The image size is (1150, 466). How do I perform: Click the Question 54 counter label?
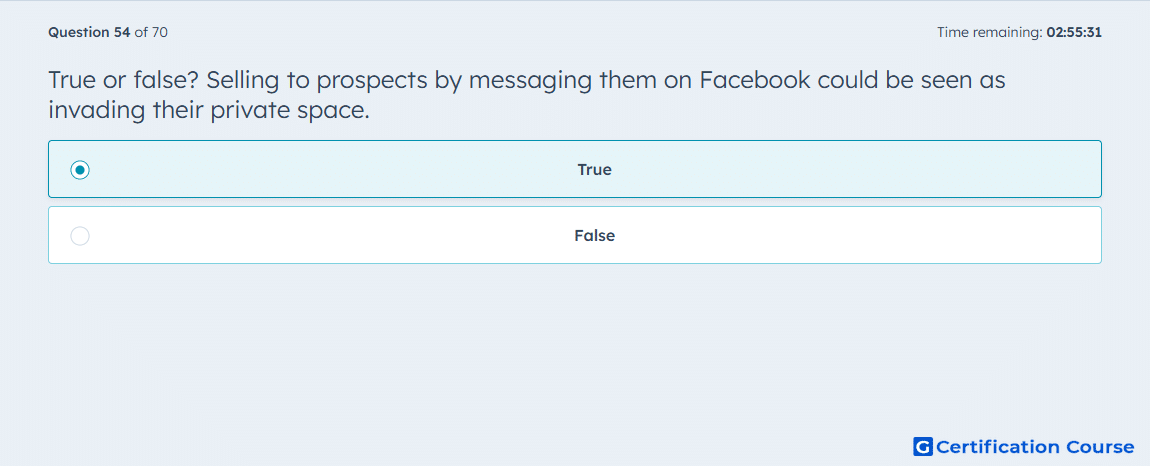tap(89, 32)
